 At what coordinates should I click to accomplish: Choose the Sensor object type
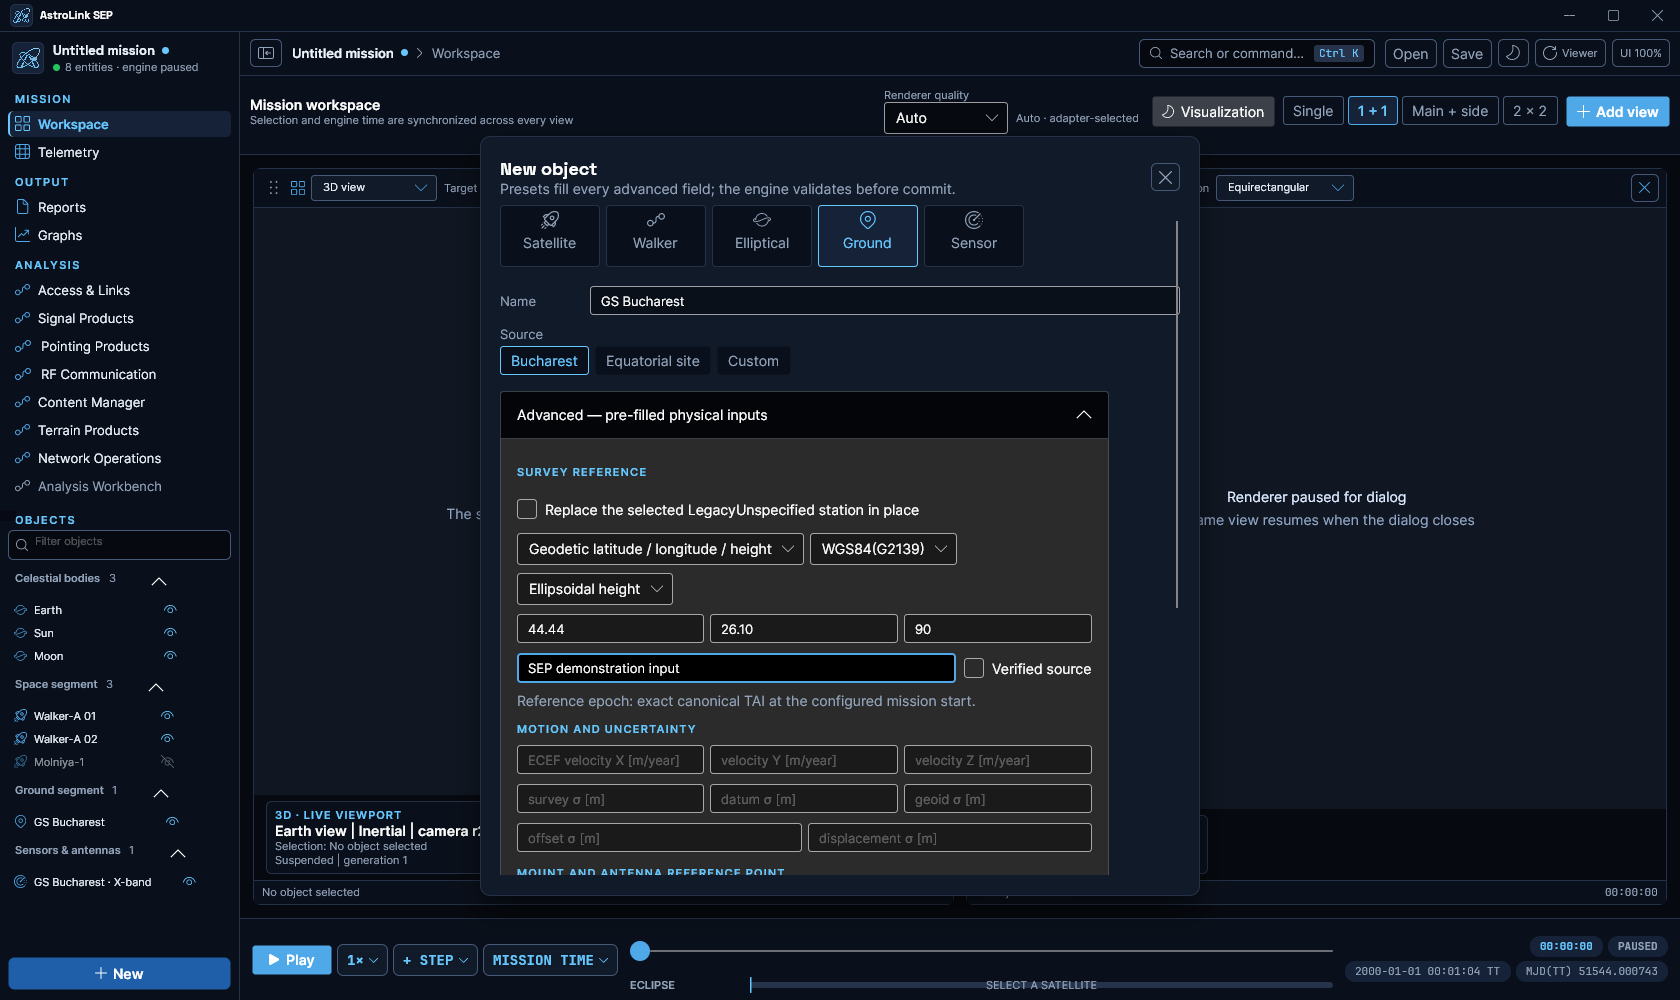(x=974, y=236)
